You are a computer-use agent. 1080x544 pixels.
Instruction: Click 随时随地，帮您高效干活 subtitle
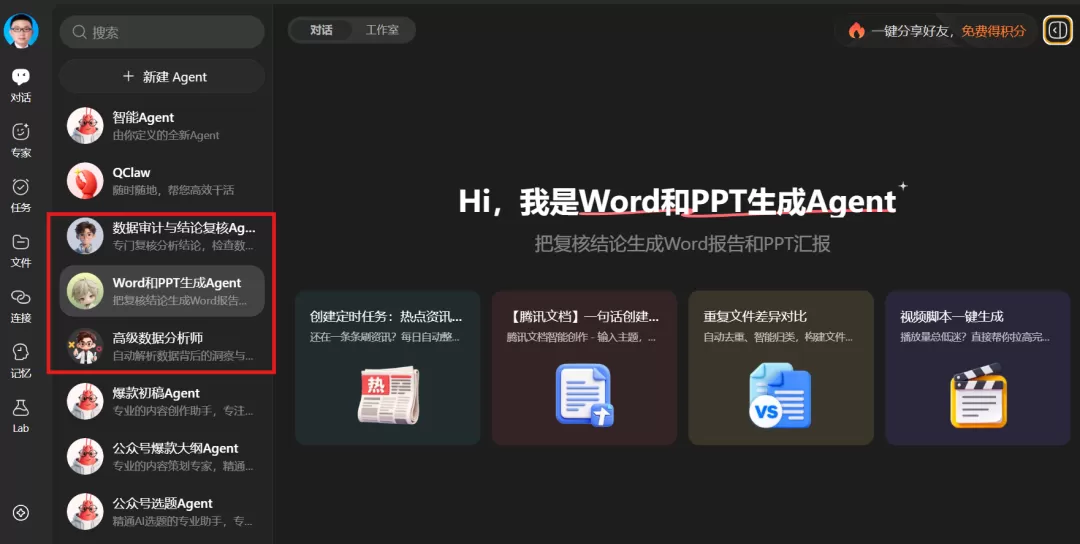click(174, 190)
